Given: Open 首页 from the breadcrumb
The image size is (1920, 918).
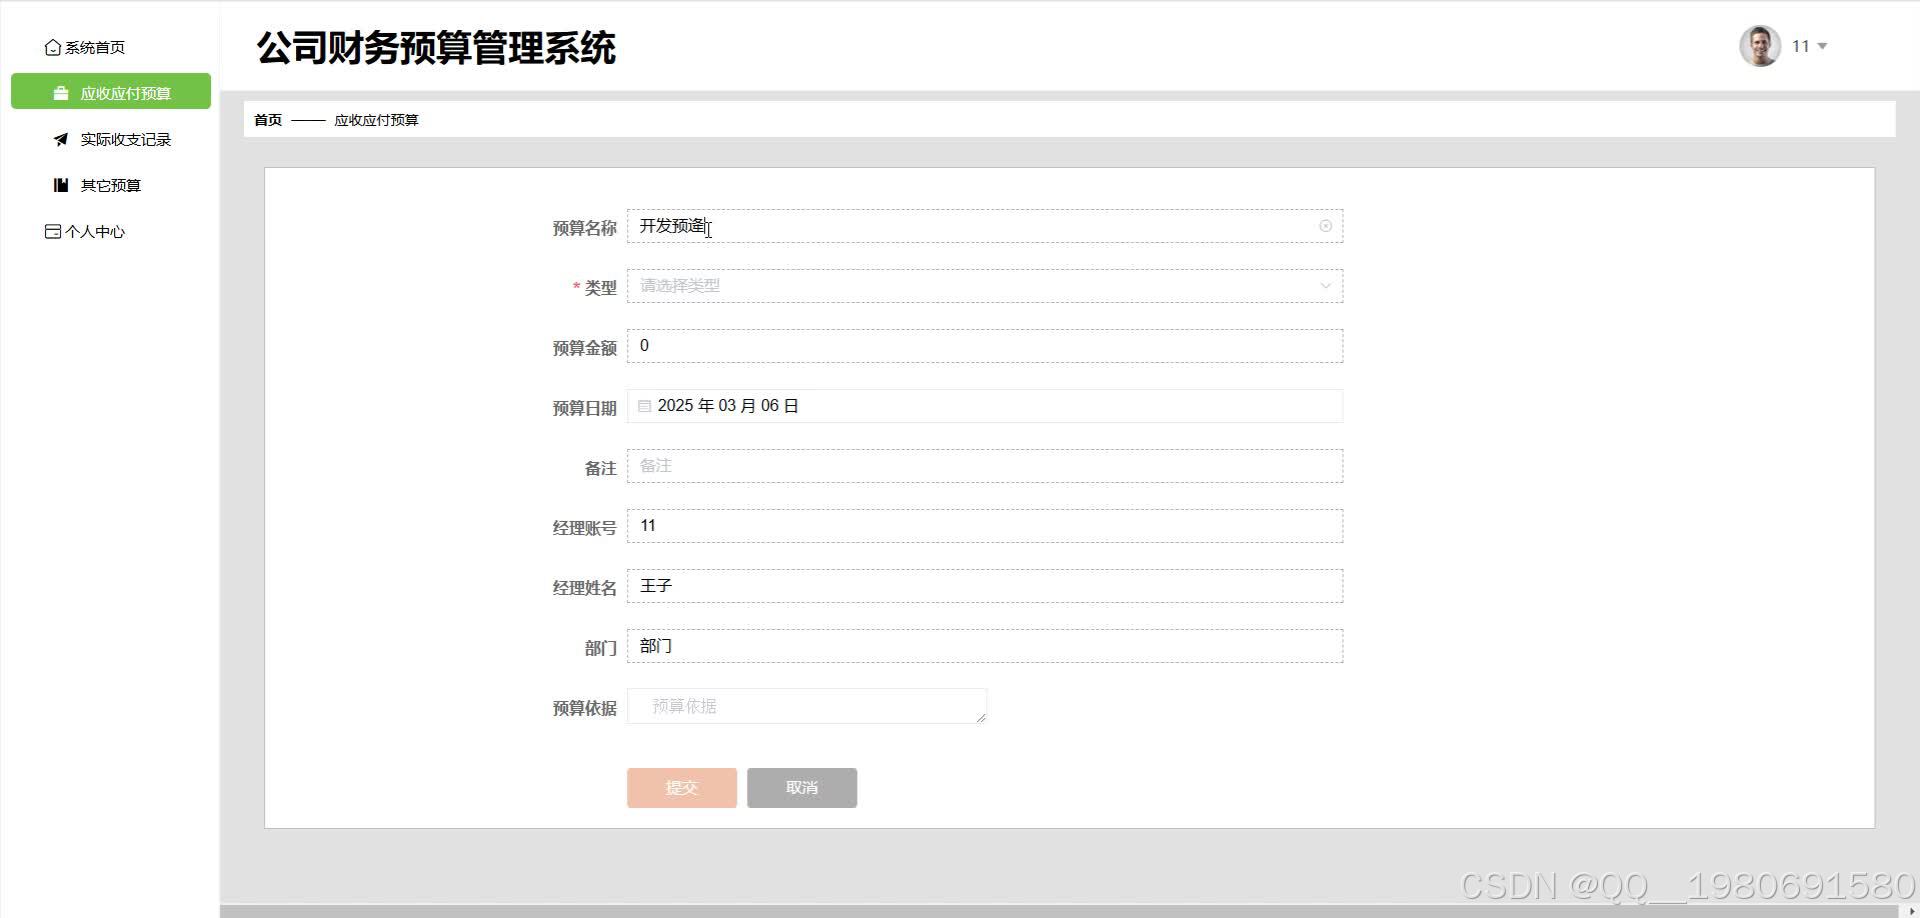Looking at the screenshot, I should [267, 119].
